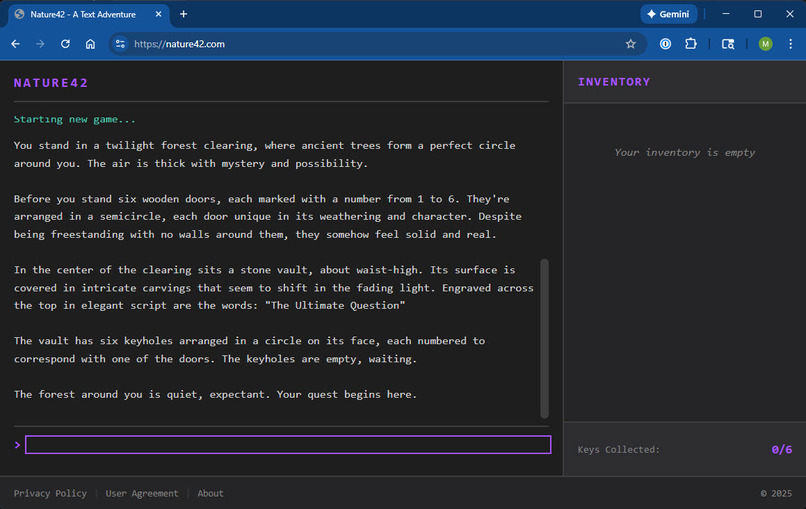Open the Gemini button
The image size is (806, 509).
(x=668, y=14)
